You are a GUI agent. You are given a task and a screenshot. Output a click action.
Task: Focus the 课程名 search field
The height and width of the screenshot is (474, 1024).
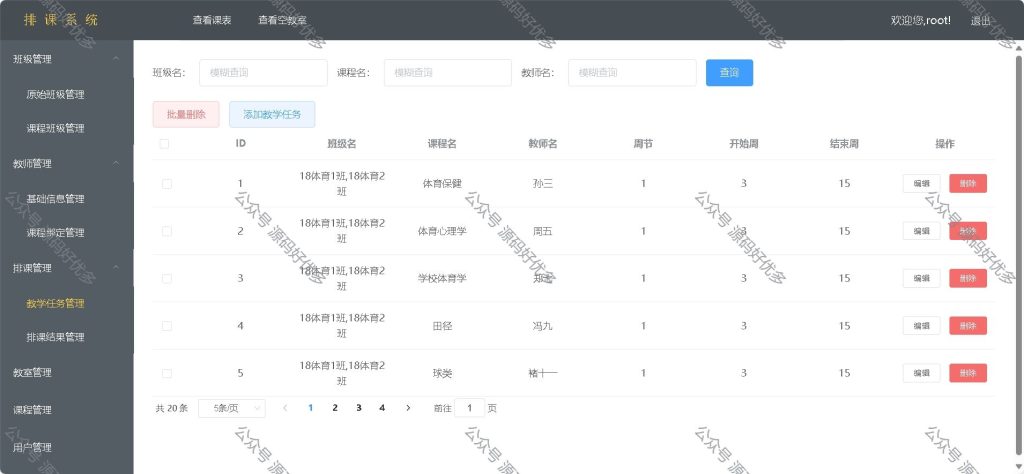click(447, 72)
